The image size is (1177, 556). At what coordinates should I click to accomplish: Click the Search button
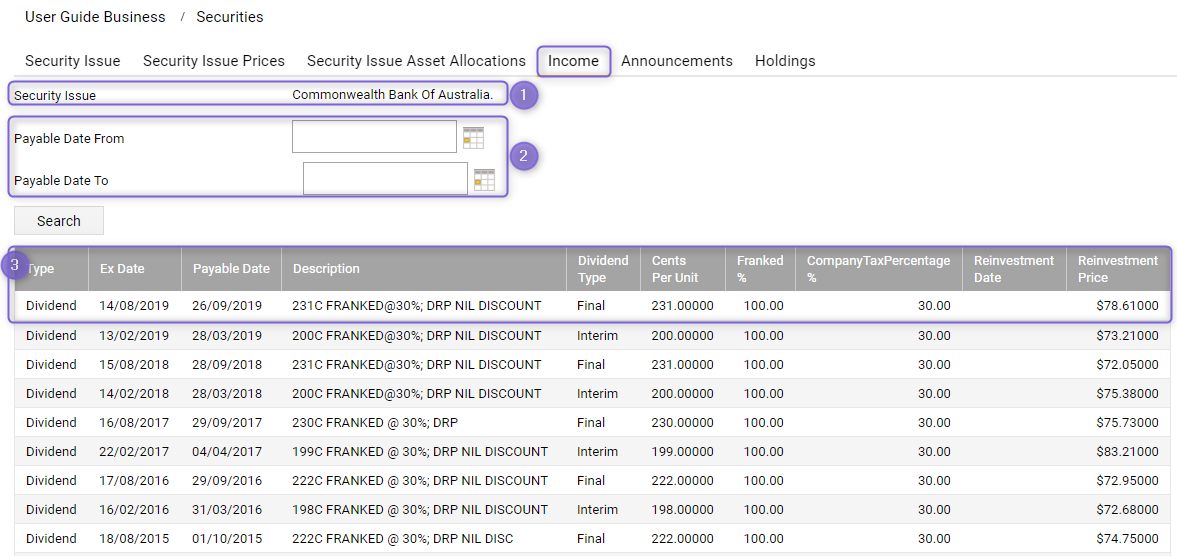pyautogui.click(x=59, y=221)
